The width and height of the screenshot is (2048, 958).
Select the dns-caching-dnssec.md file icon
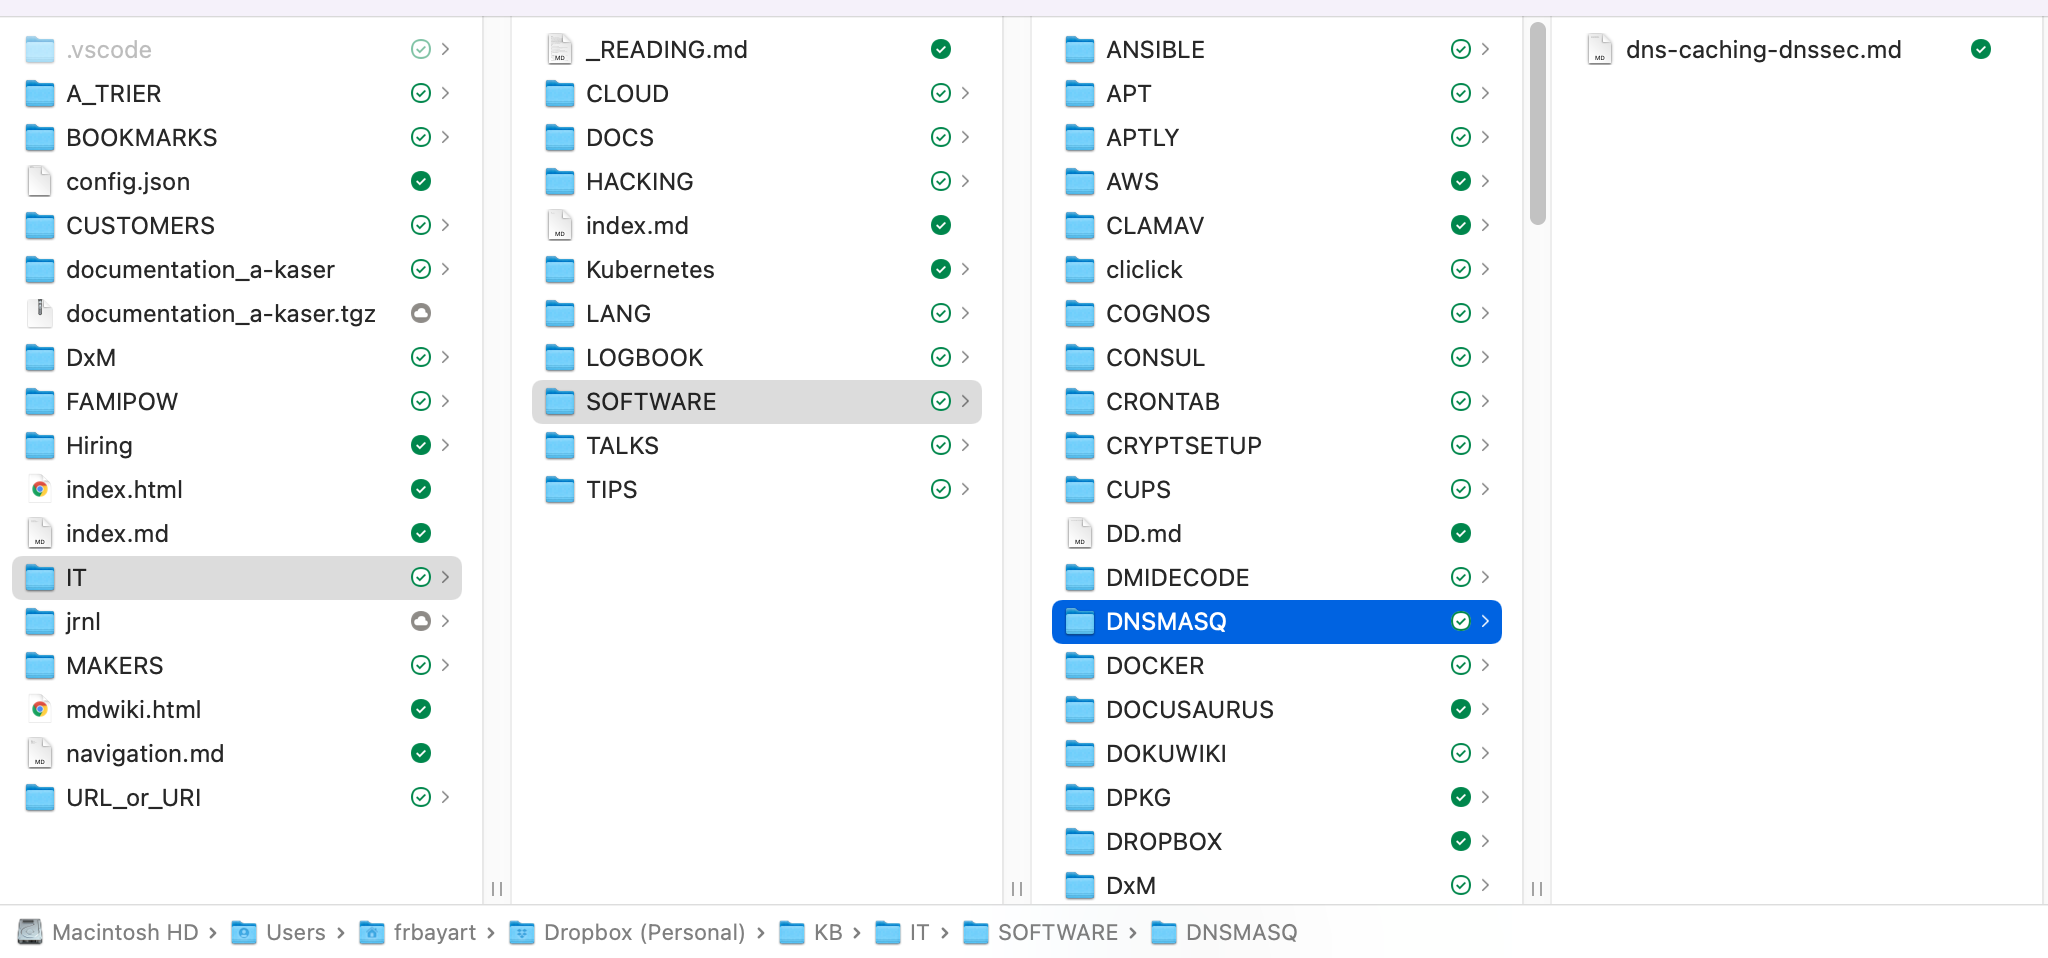[x=1599, y=49]
